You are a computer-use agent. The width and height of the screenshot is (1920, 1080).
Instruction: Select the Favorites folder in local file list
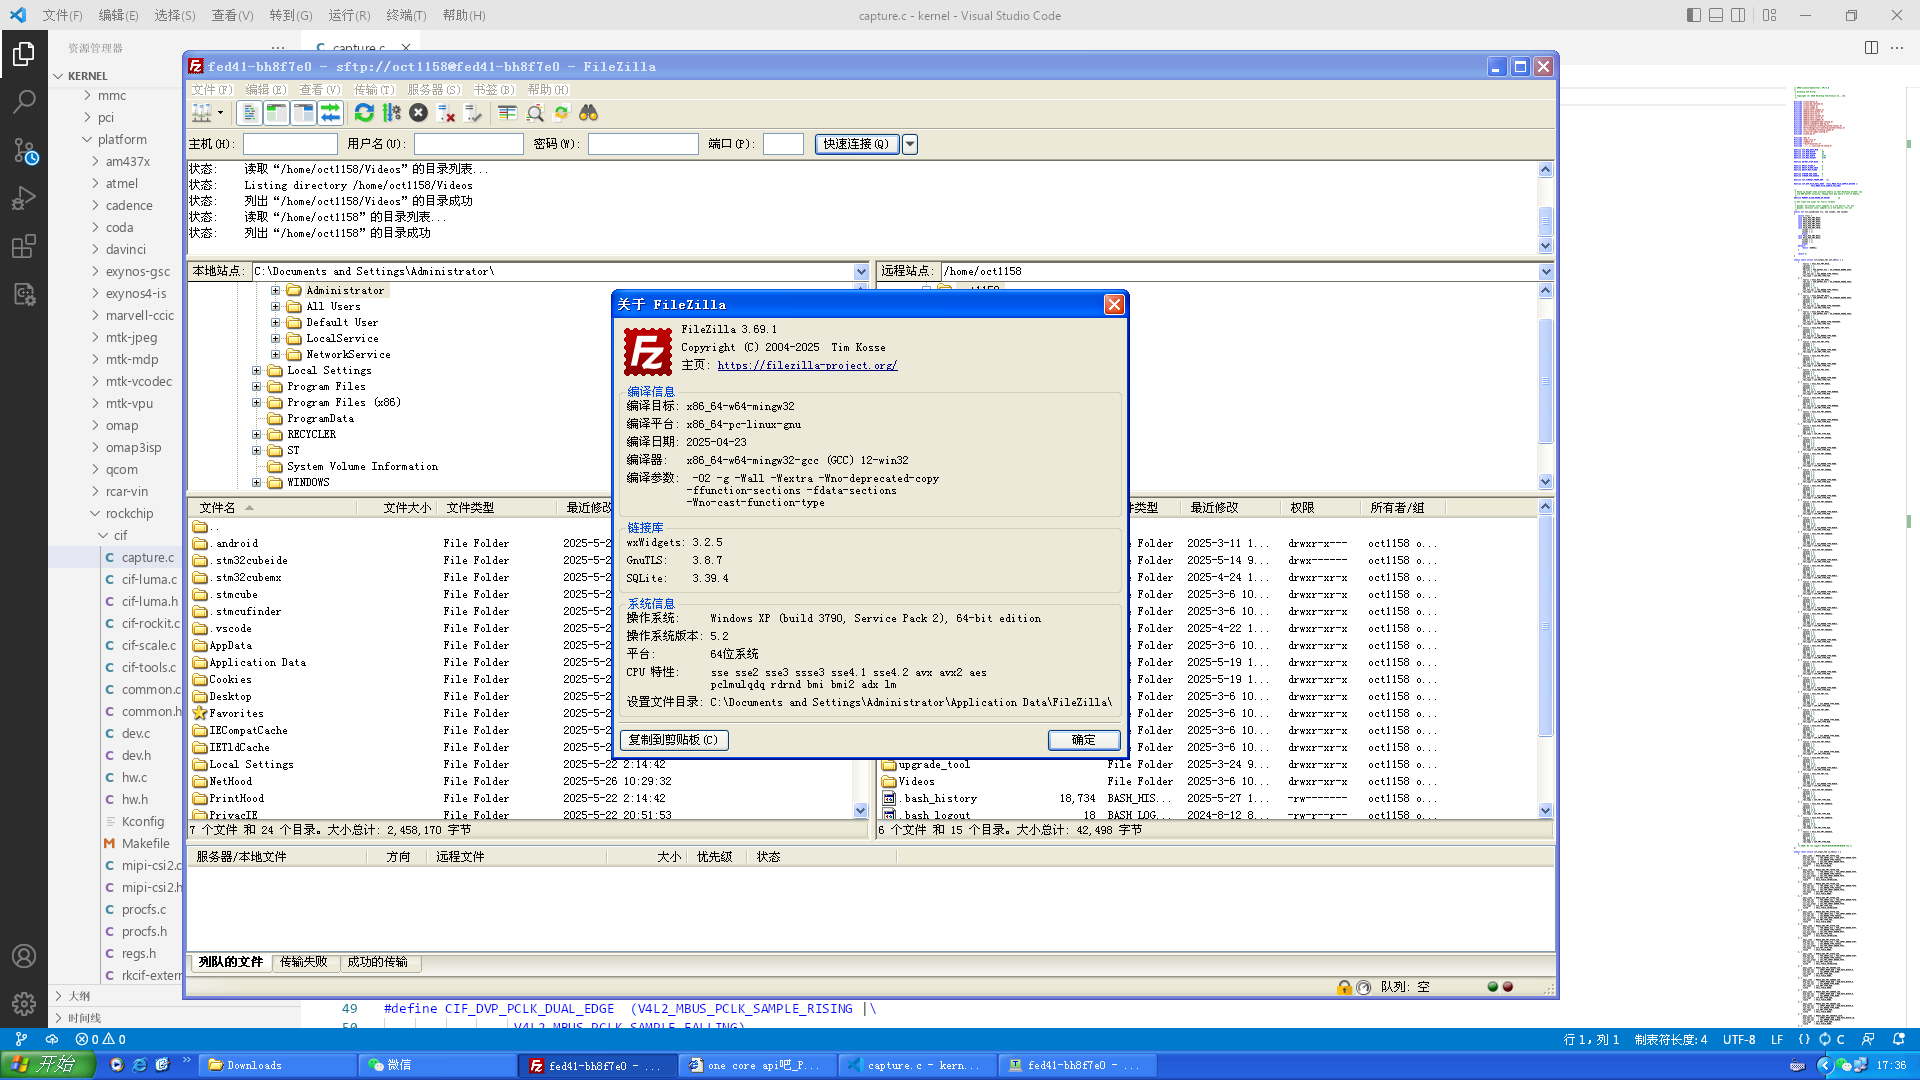[236, 714]
